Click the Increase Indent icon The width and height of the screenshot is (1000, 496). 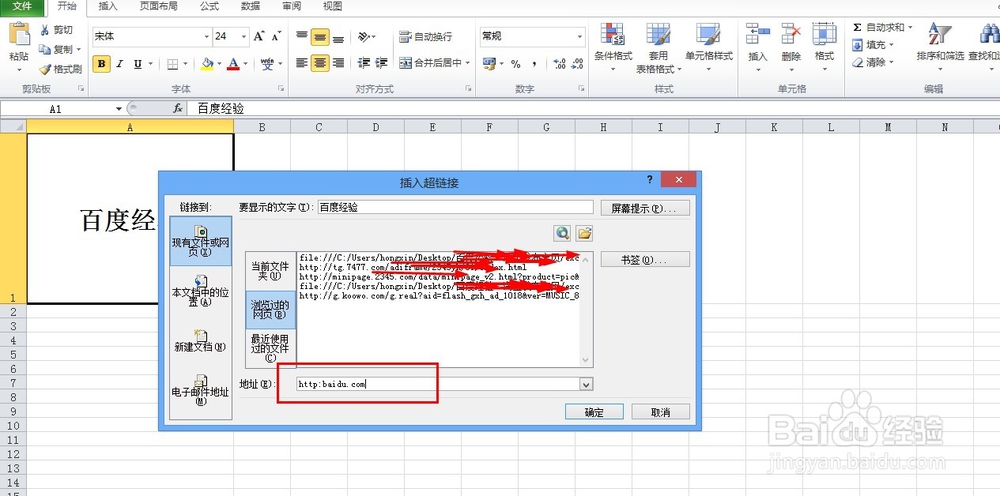(x=381, y=63)
